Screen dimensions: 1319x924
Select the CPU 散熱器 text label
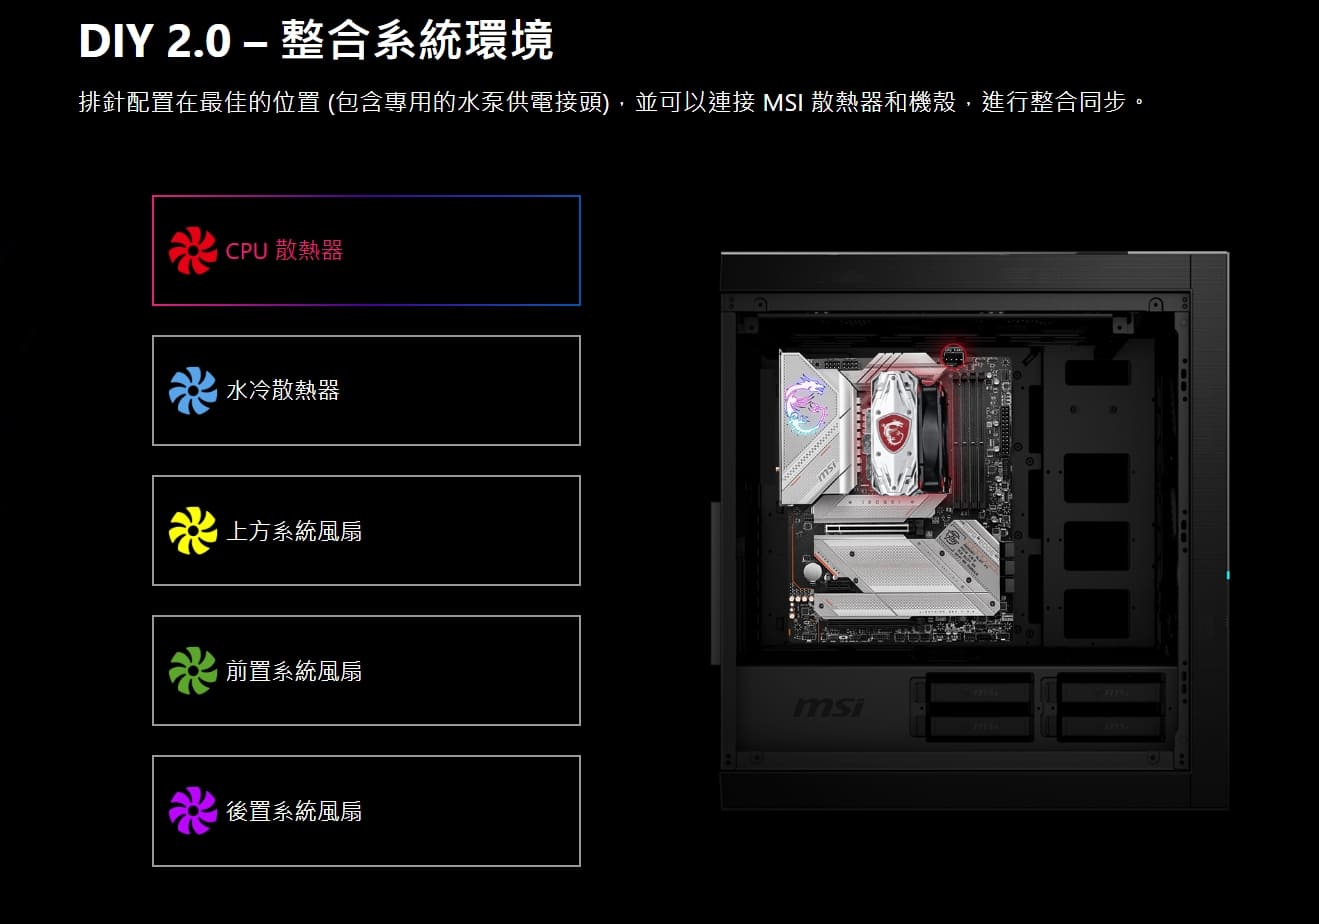[284, 251]
